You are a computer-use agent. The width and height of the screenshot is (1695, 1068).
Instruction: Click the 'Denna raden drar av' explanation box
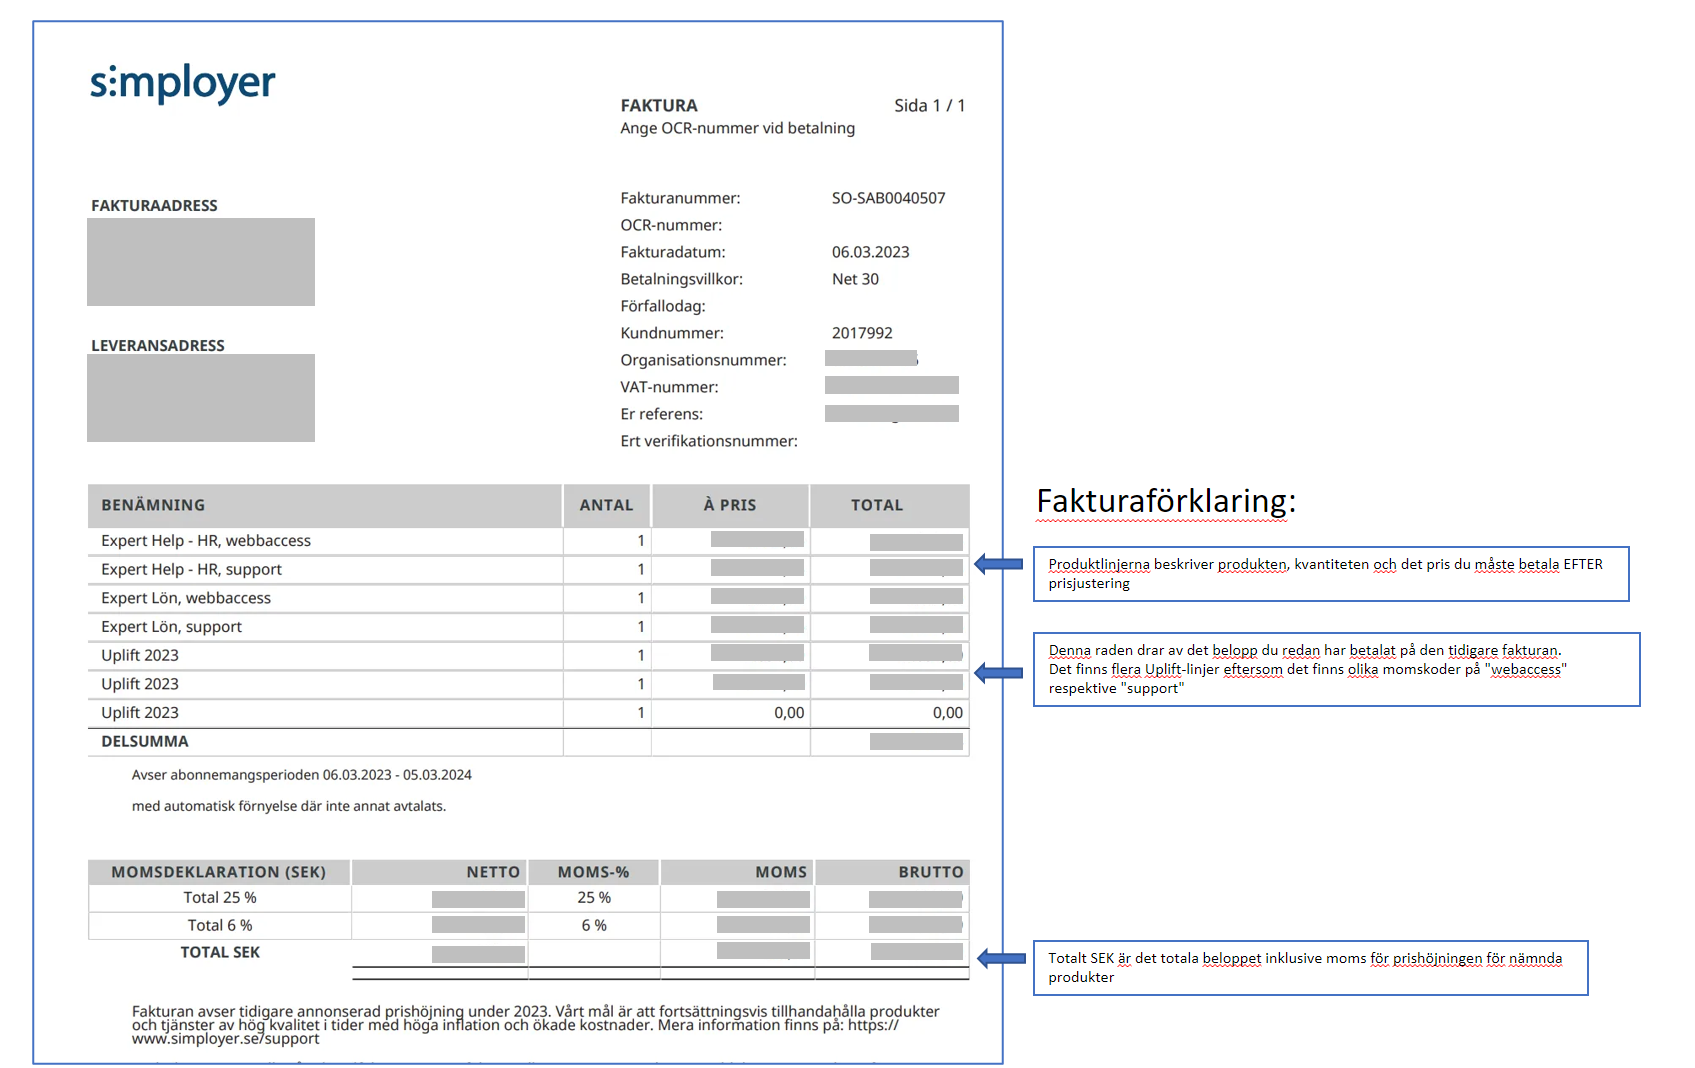point(1336,669)
